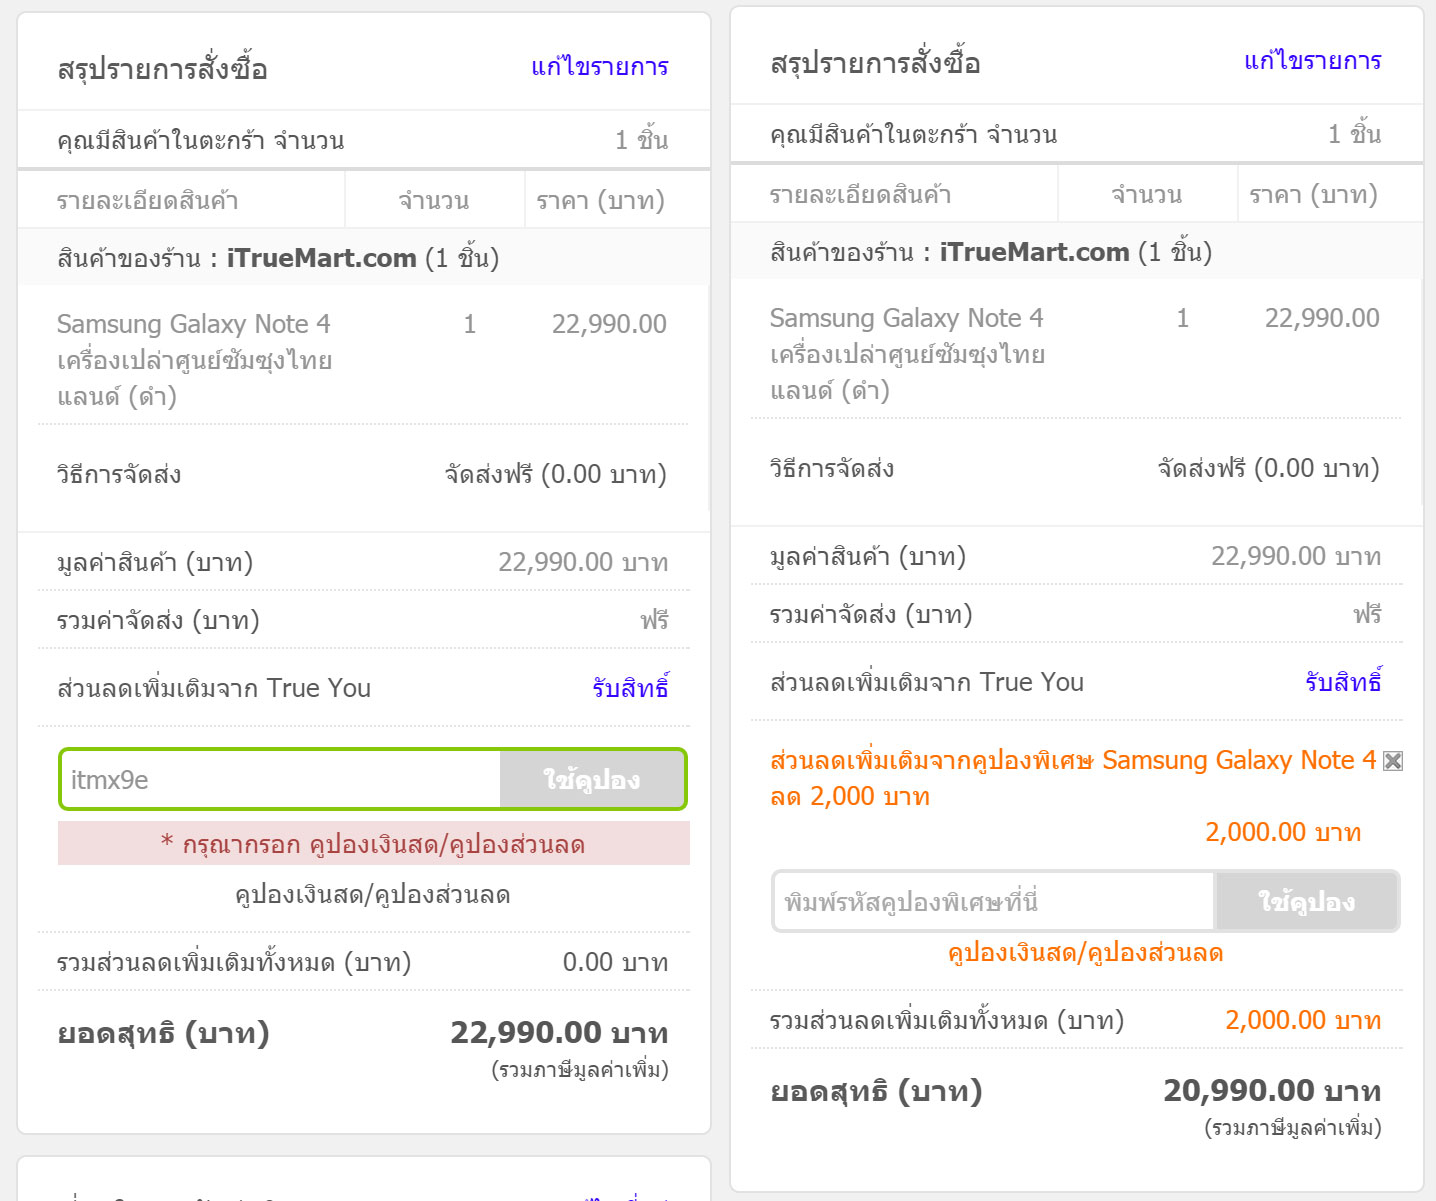The width and height of the screenshot is (1436, 1201).
Task: Remove the applied Samsung Galaxy Note 4 coupon
Action: pyautogui.click(x=1392, y=761)
